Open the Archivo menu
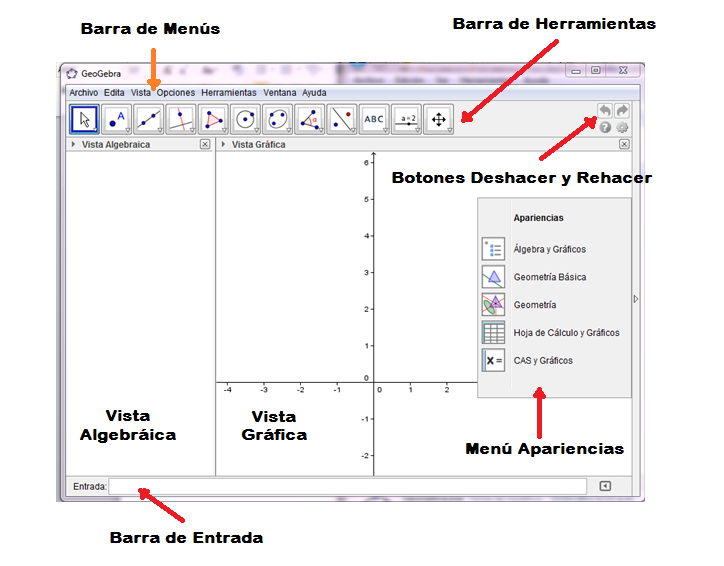The image size is (724, 566). tap(84, 93)
